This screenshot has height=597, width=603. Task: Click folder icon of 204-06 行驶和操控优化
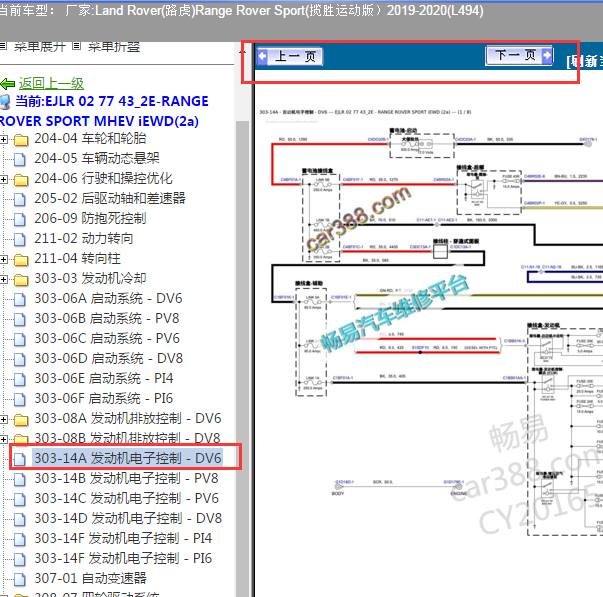(x=21, y=180)
